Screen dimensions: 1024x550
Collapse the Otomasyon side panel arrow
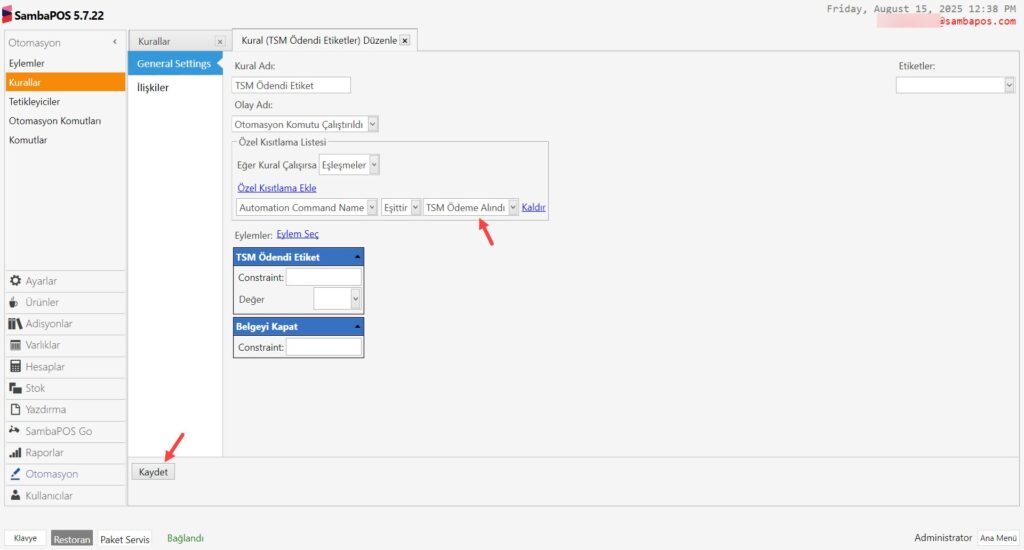tap(115, 42)
